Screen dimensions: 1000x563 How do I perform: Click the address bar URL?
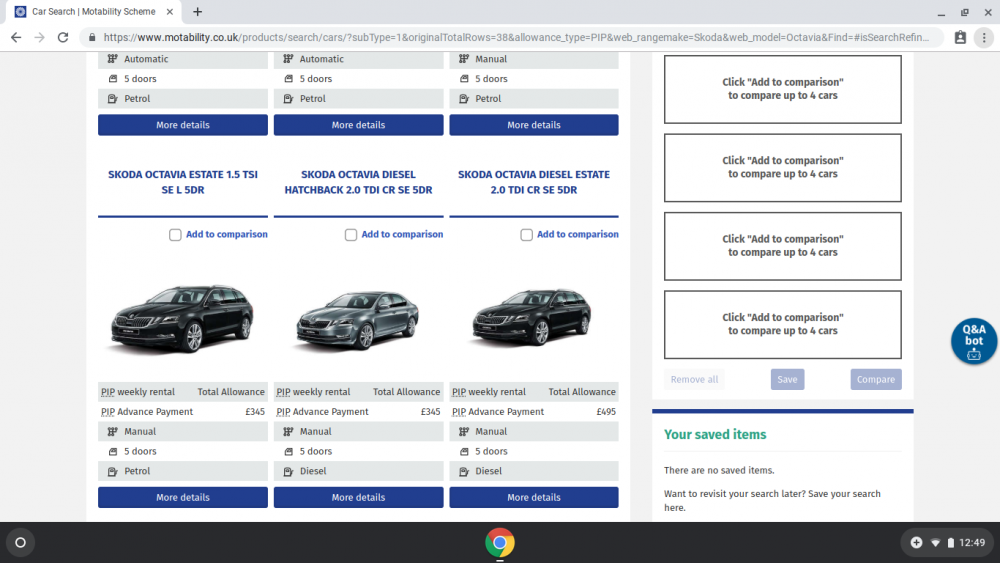(x=515, y=38)
